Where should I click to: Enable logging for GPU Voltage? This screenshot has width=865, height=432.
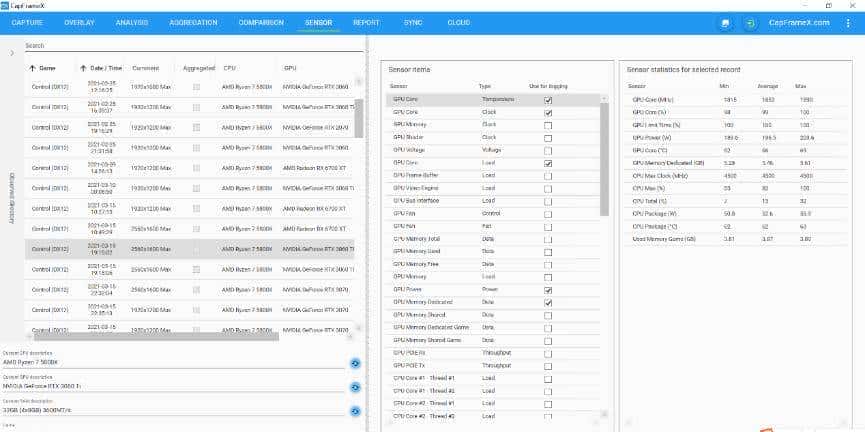click(548, 151)
